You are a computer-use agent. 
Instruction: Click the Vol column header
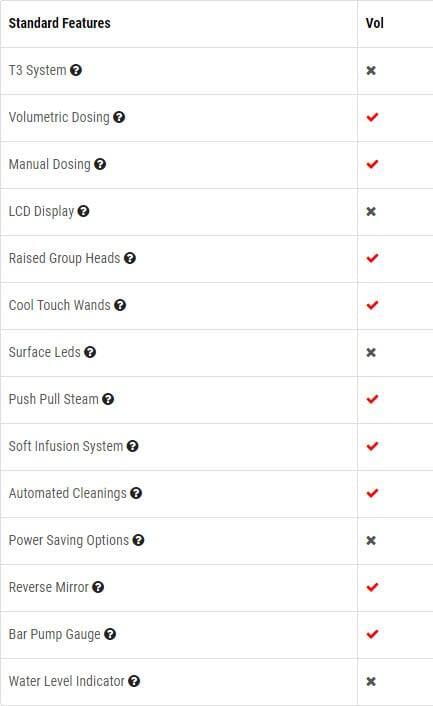[x=374, y=23]
